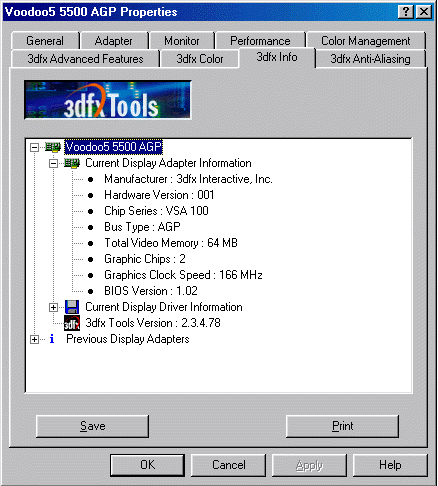Collapse Current Display Adapter Information node
The height and width of the screenshot is (486, 438).
(53, 163)
